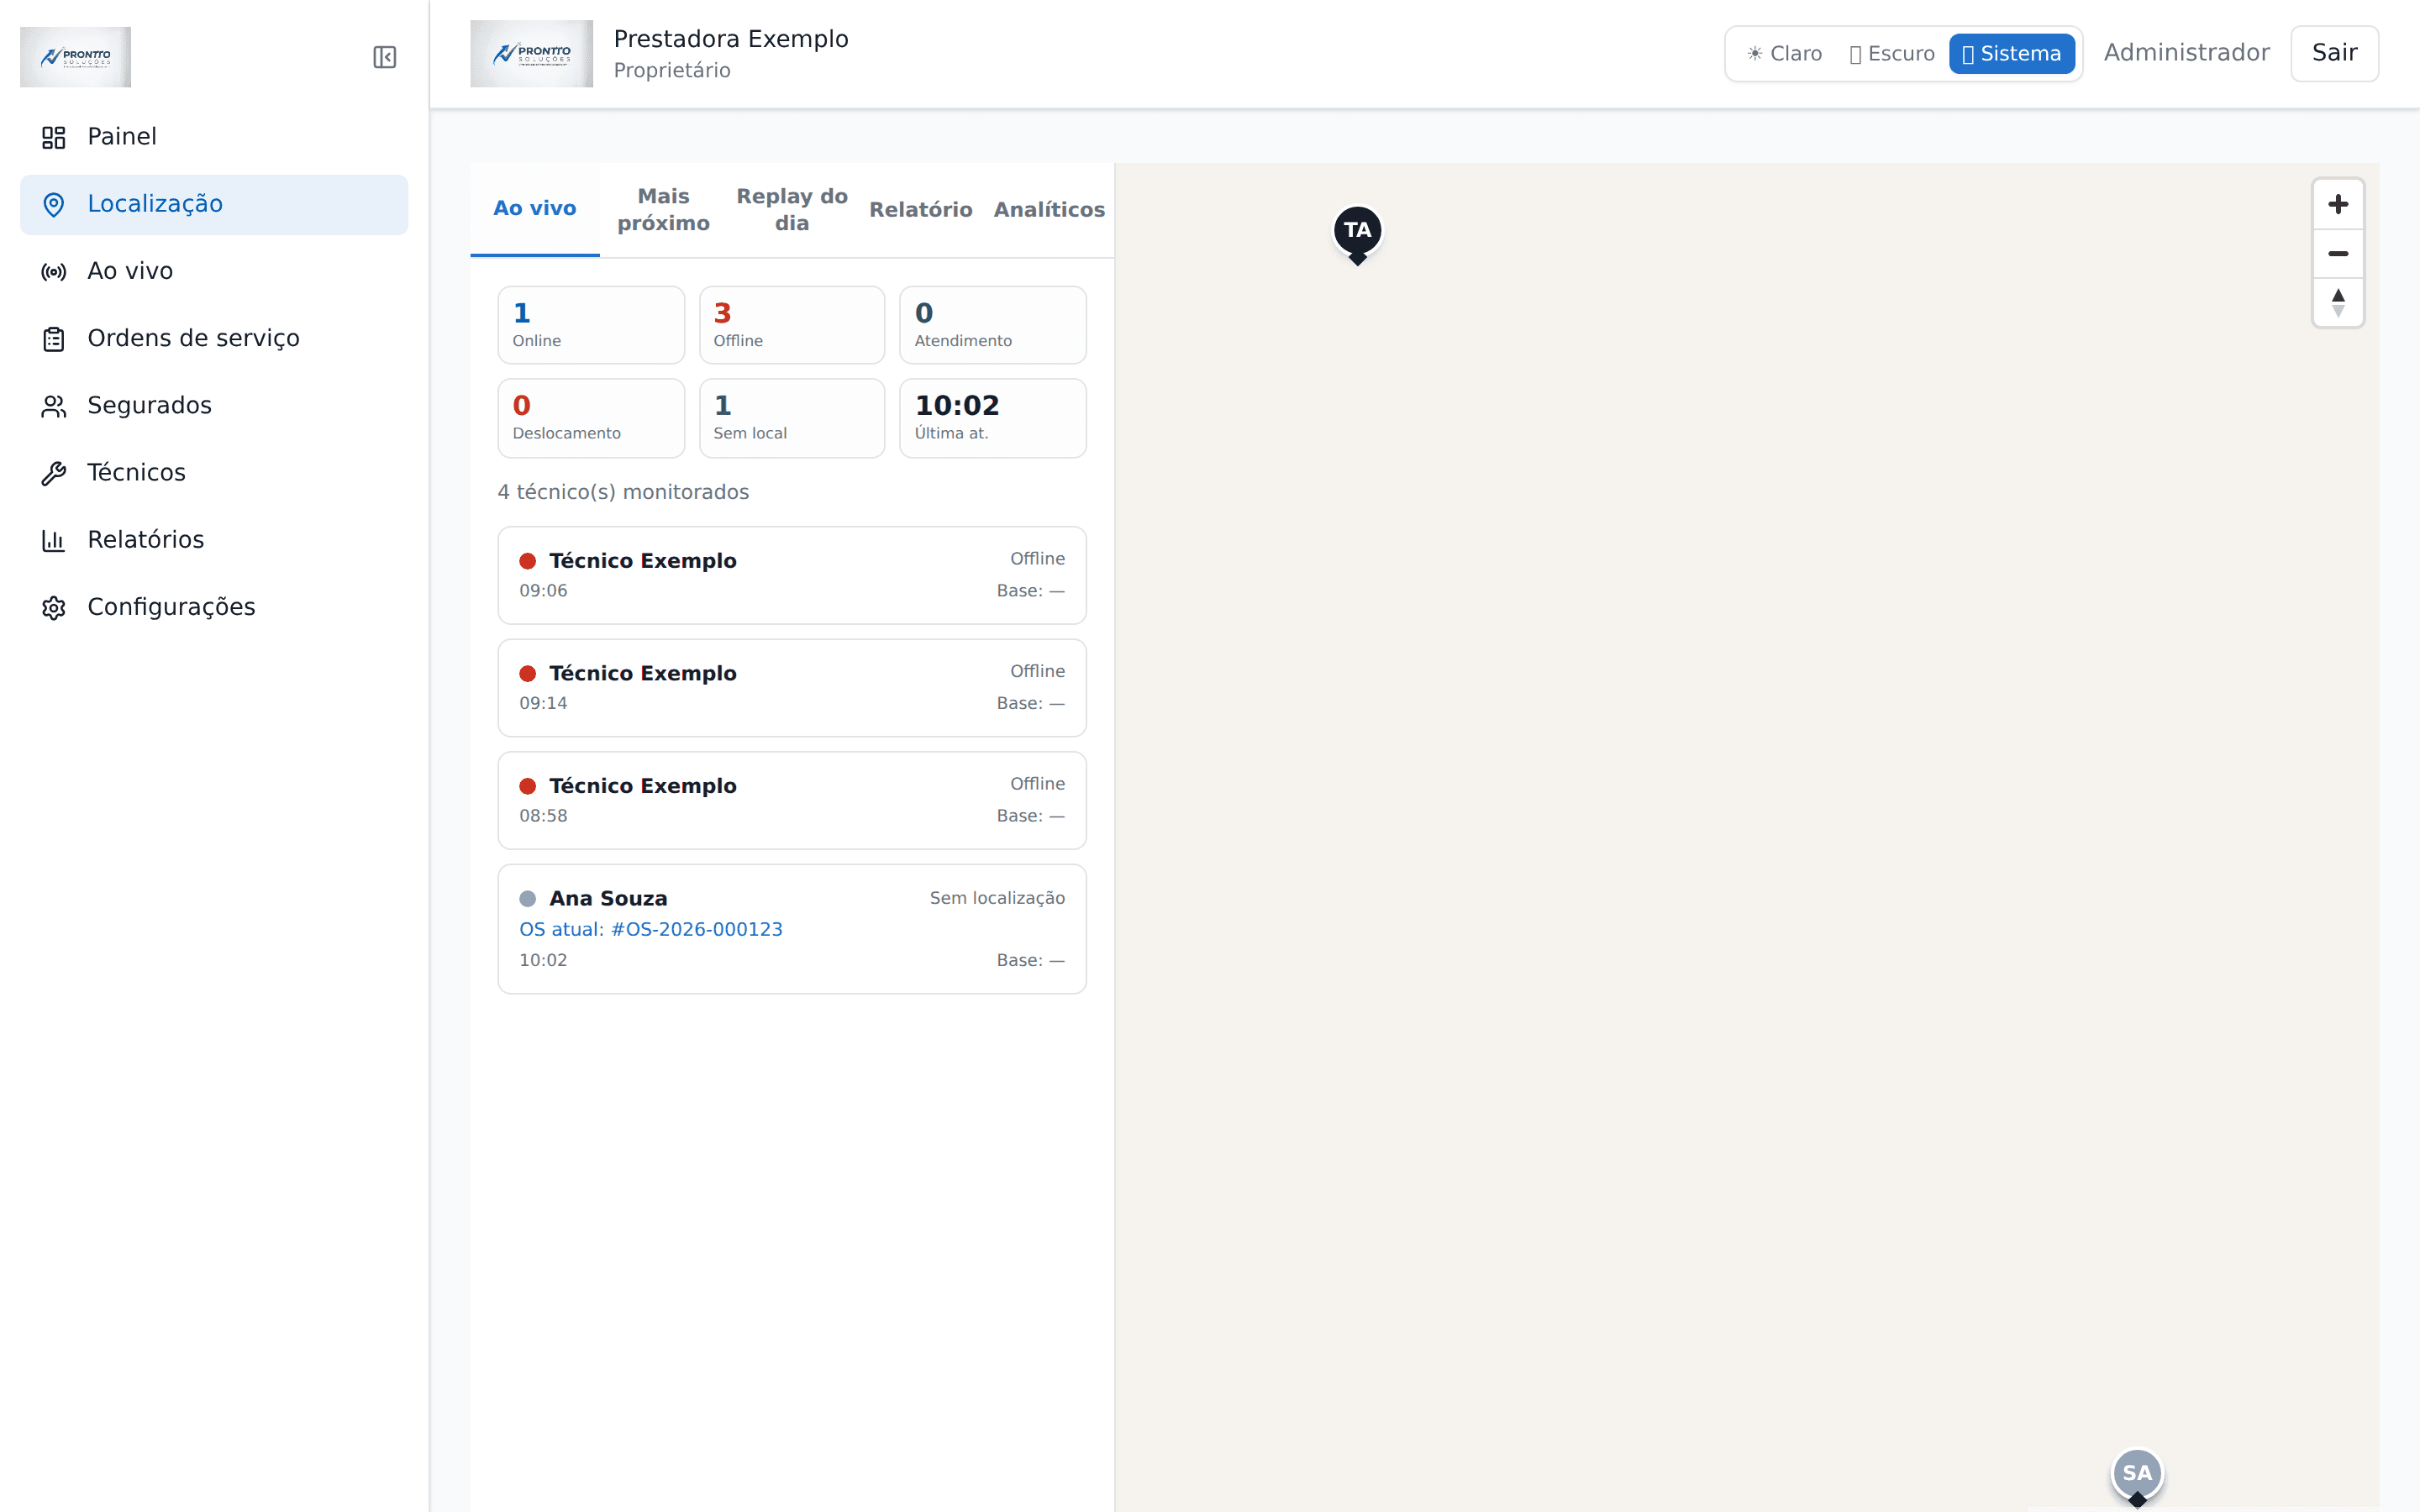Switch to the Analíticos tab
This screenshot has width=2420, height=1512.
click(x=1049, y=209)
